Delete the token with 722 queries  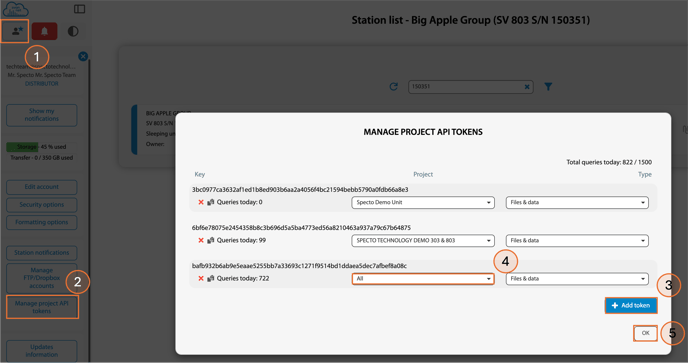[201, 278]
